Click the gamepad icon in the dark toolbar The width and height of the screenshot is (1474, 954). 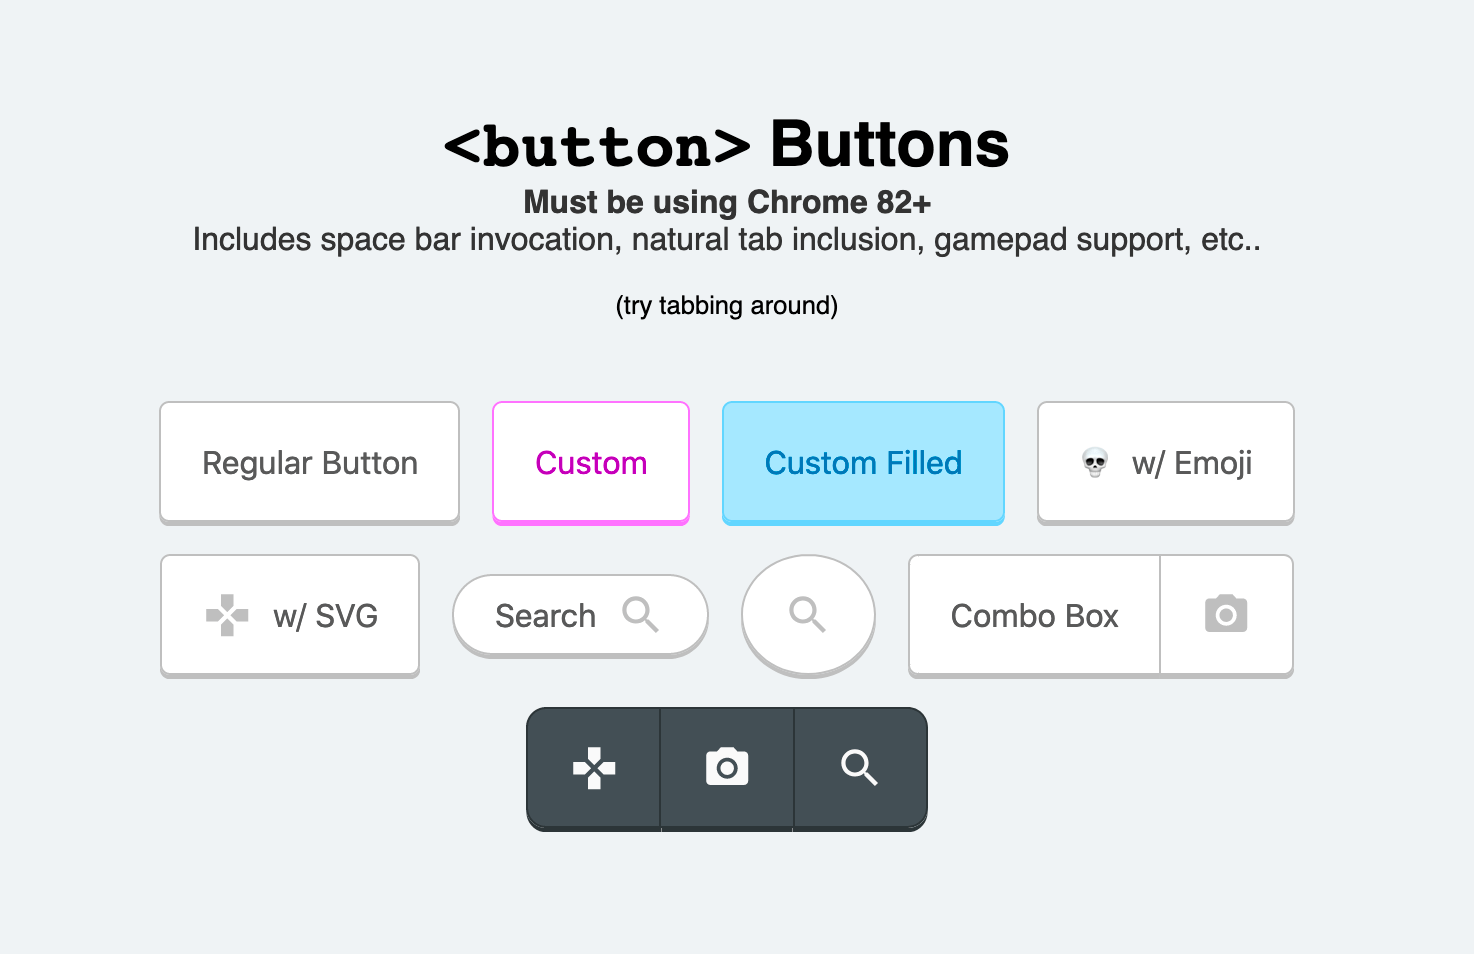[x=594, y=768]
